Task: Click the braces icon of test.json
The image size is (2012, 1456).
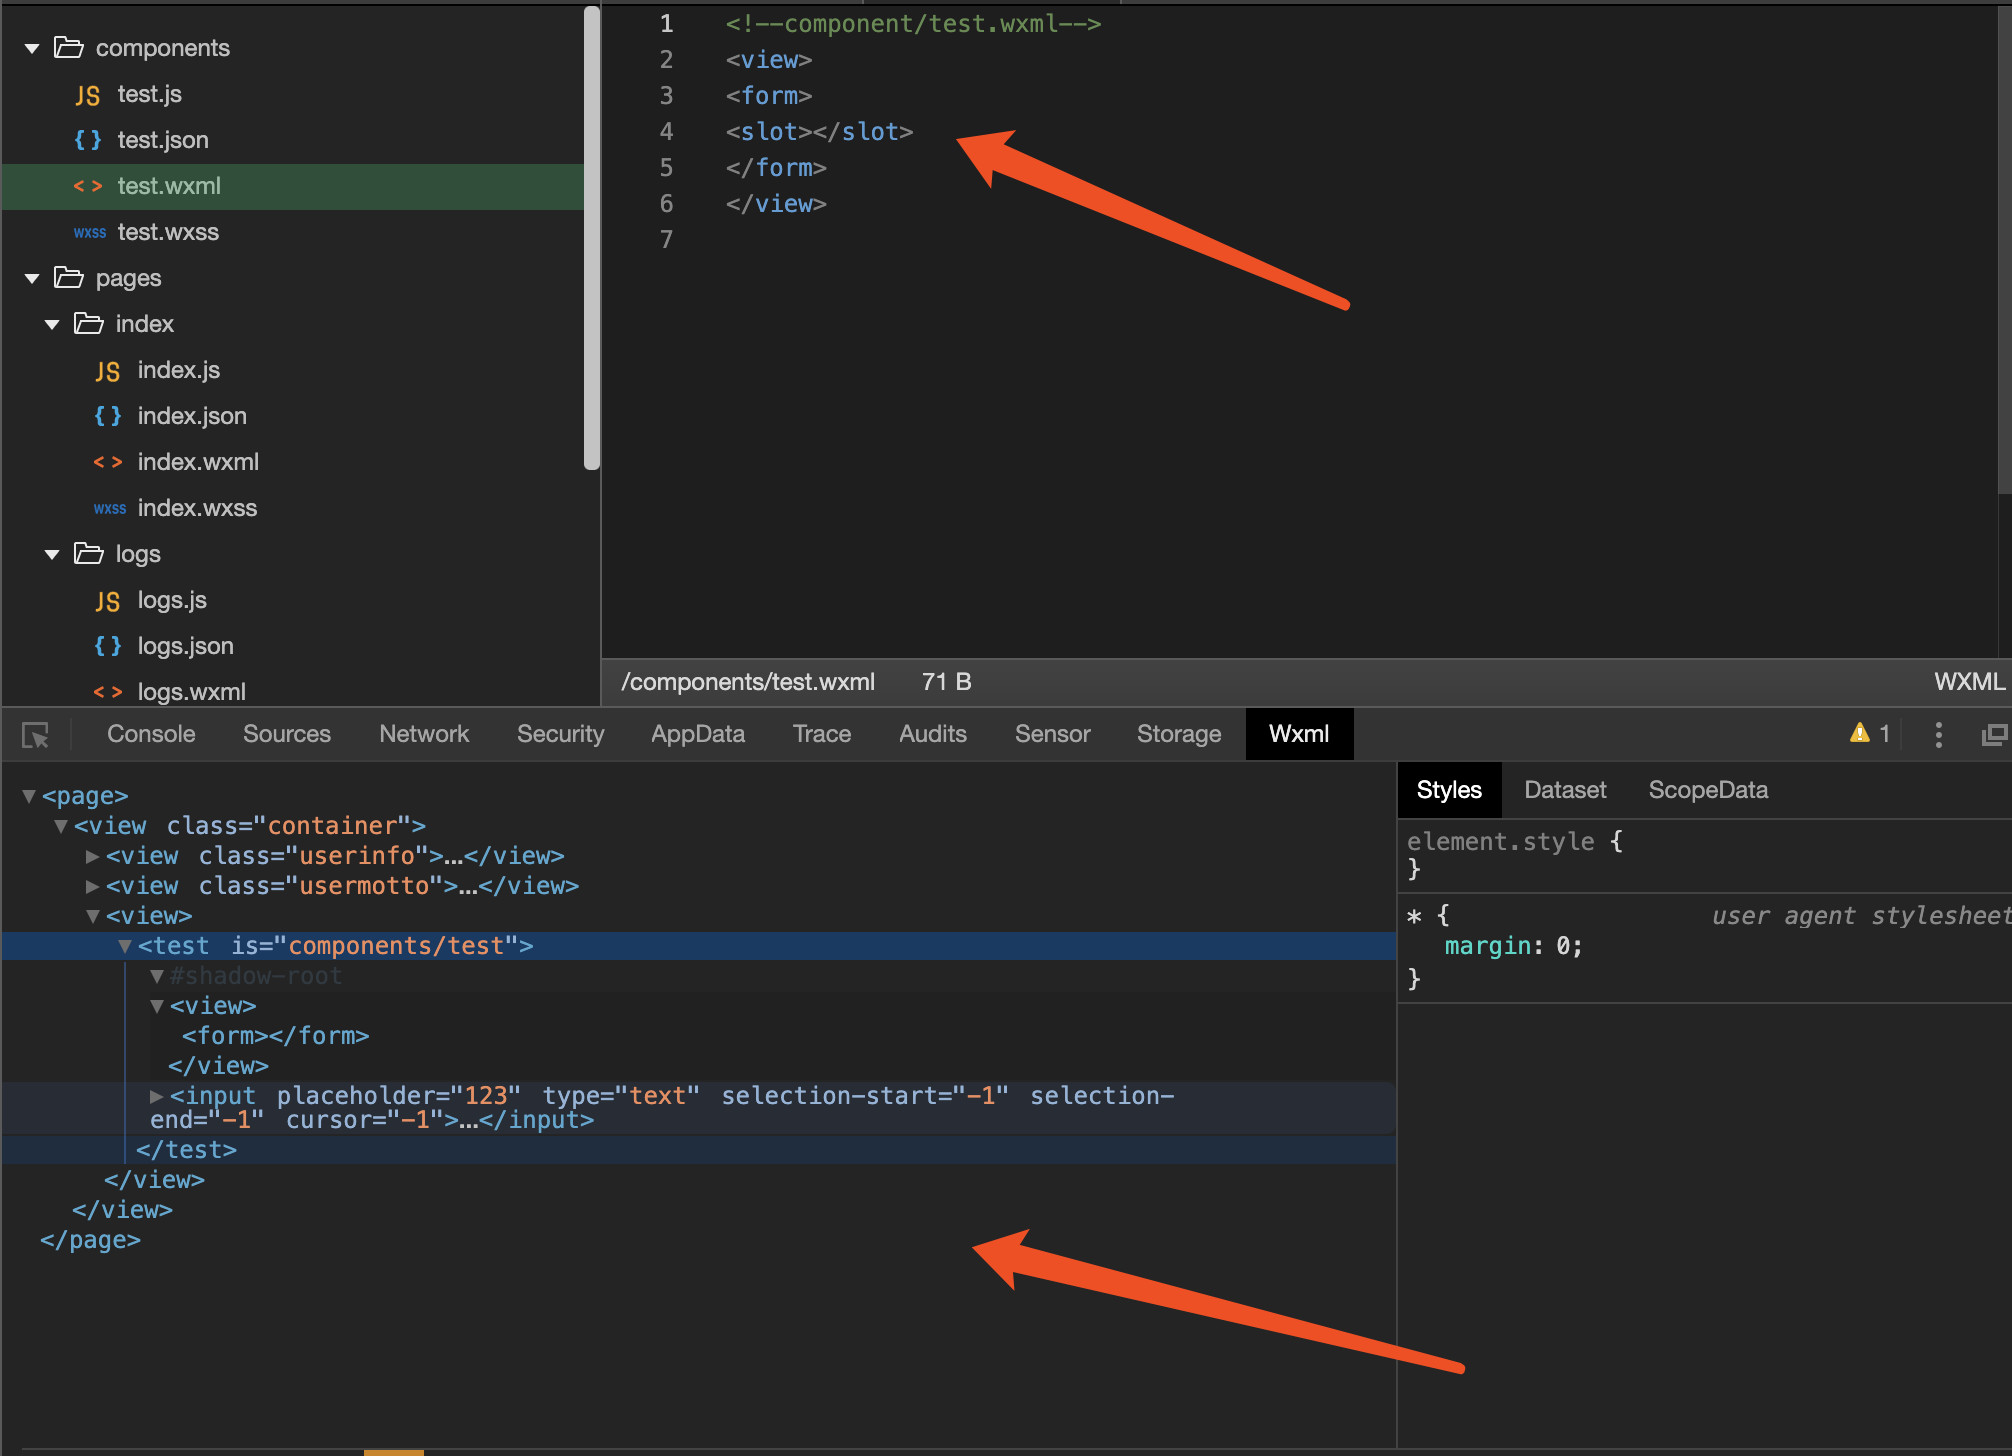Action: click(87, 140)
